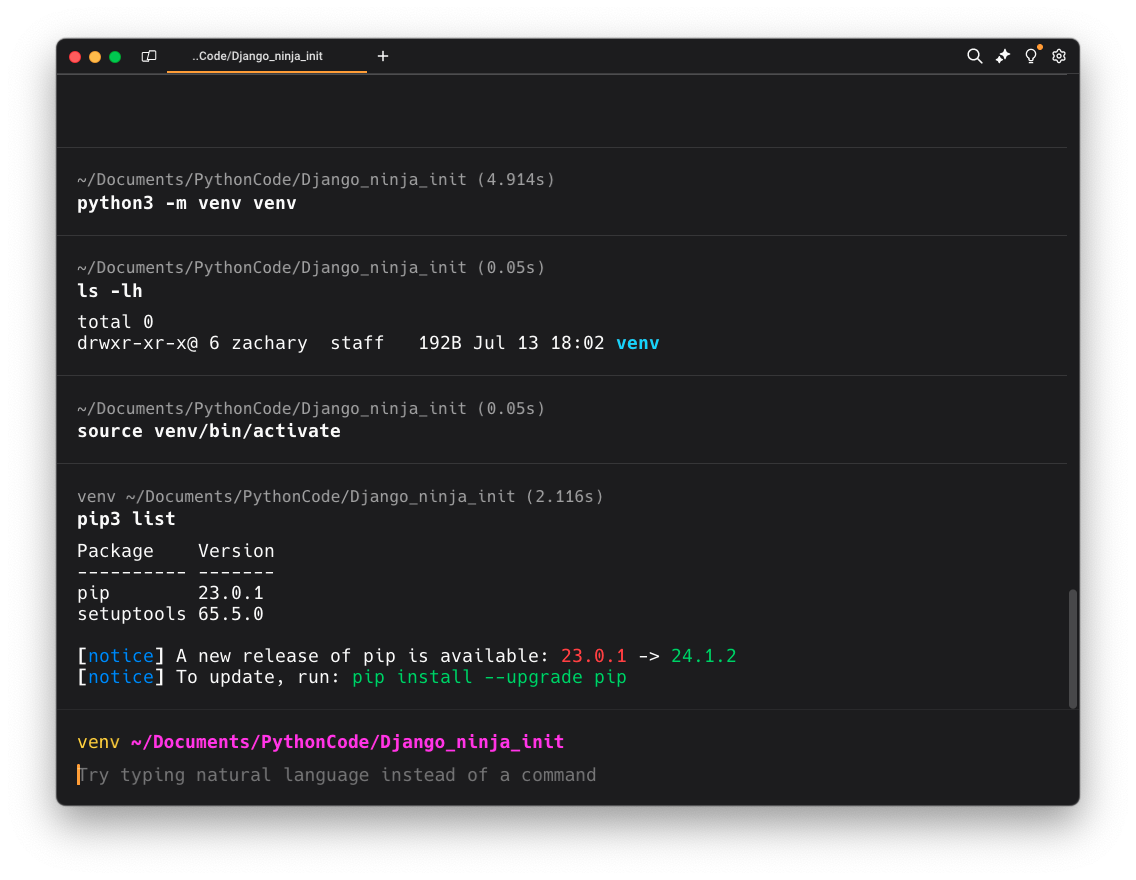Select the ..Code/Django_ninja_init tab
1136x880 pixels.
(258, 56)
